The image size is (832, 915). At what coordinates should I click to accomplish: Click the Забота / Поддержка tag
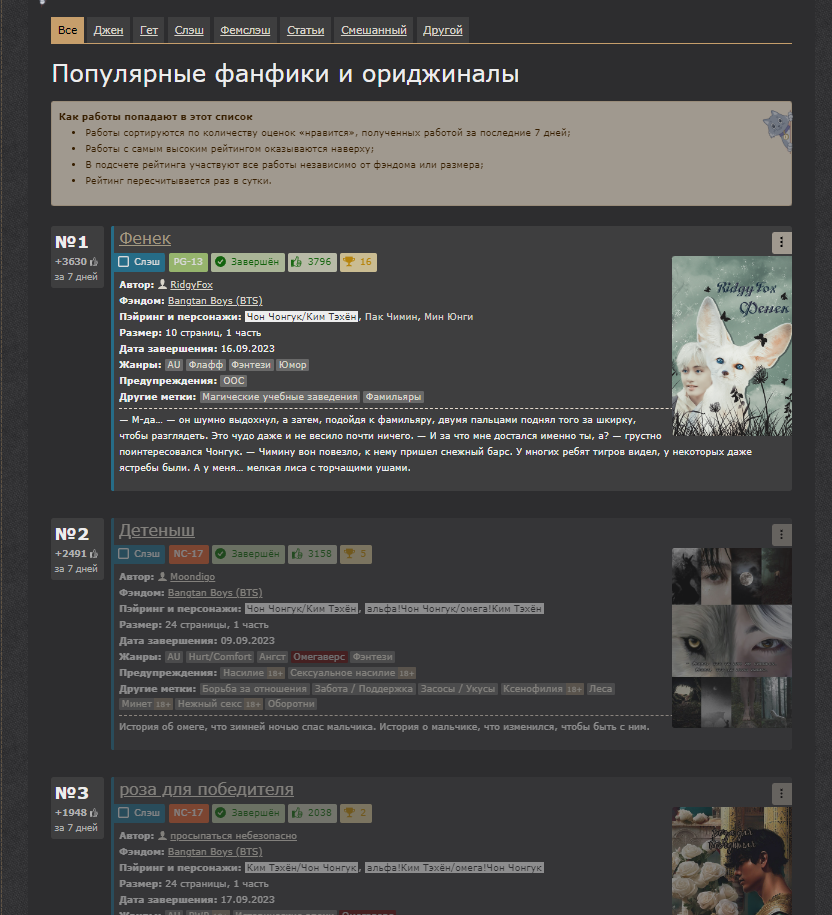click(x=363, y=689)
